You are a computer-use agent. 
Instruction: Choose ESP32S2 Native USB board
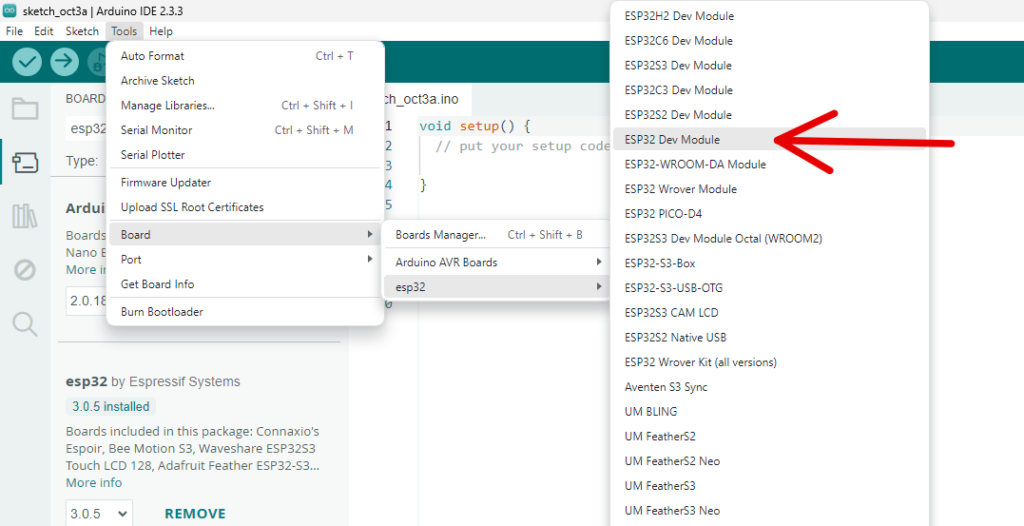(x=769, y=338)
